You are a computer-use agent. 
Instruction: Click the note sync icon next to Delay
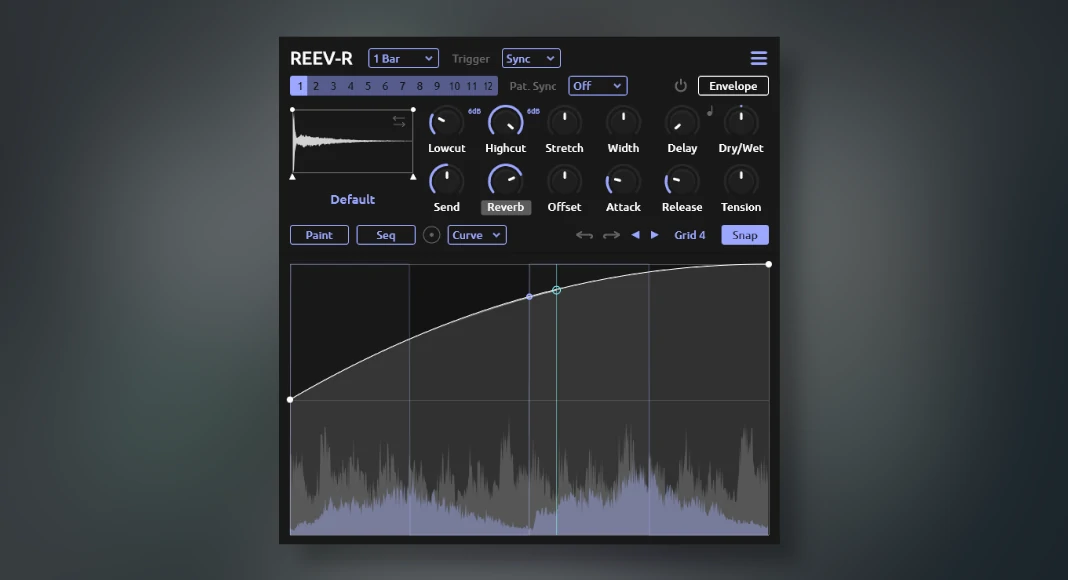pos(710,112)
